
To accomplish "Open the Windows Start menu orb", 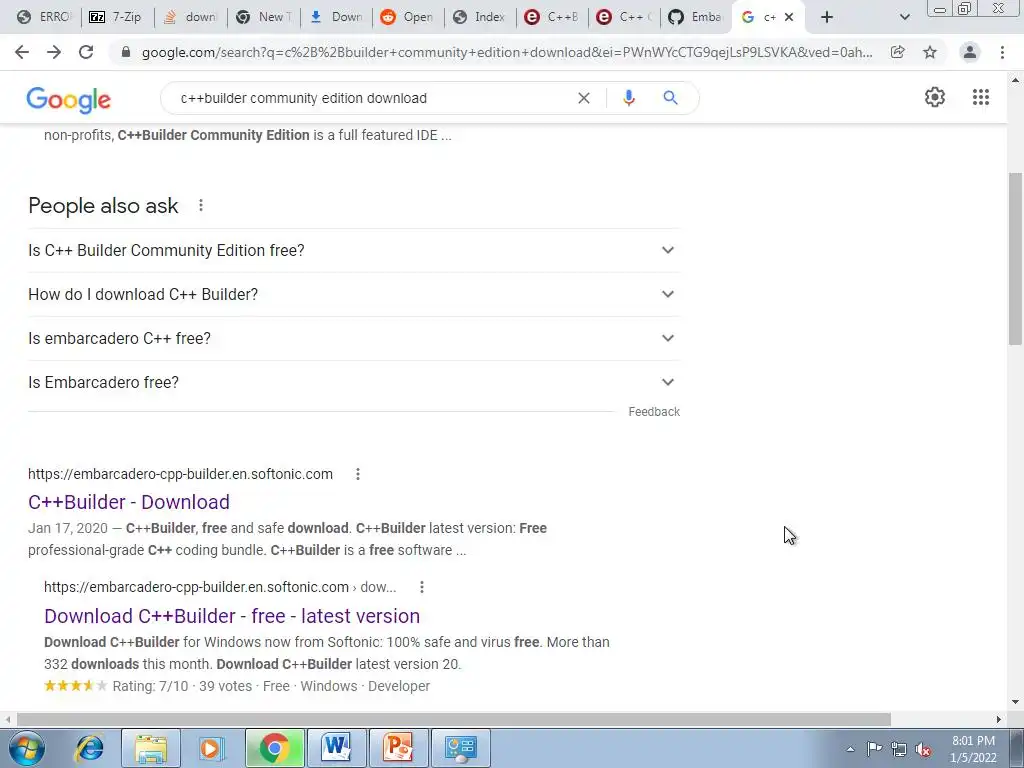I will click(x=26, y=748).
